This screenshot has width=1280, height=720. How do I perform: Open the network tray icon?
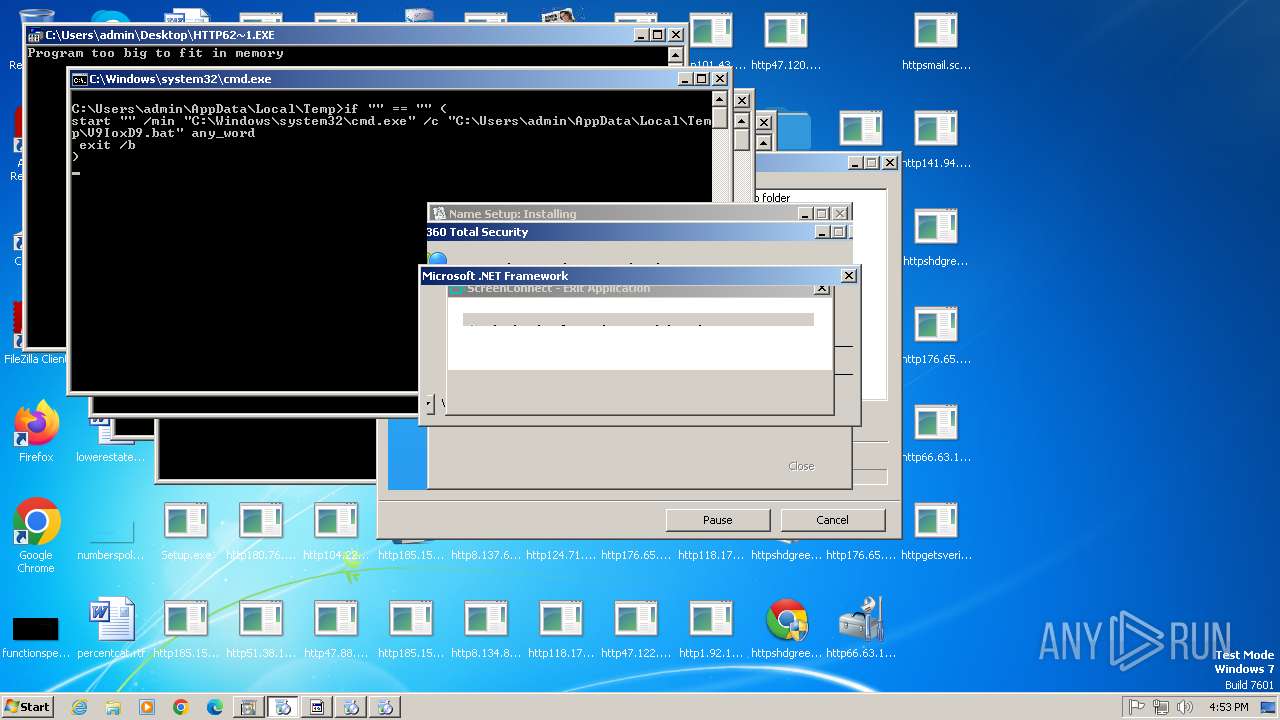[x=1161, y=707]
